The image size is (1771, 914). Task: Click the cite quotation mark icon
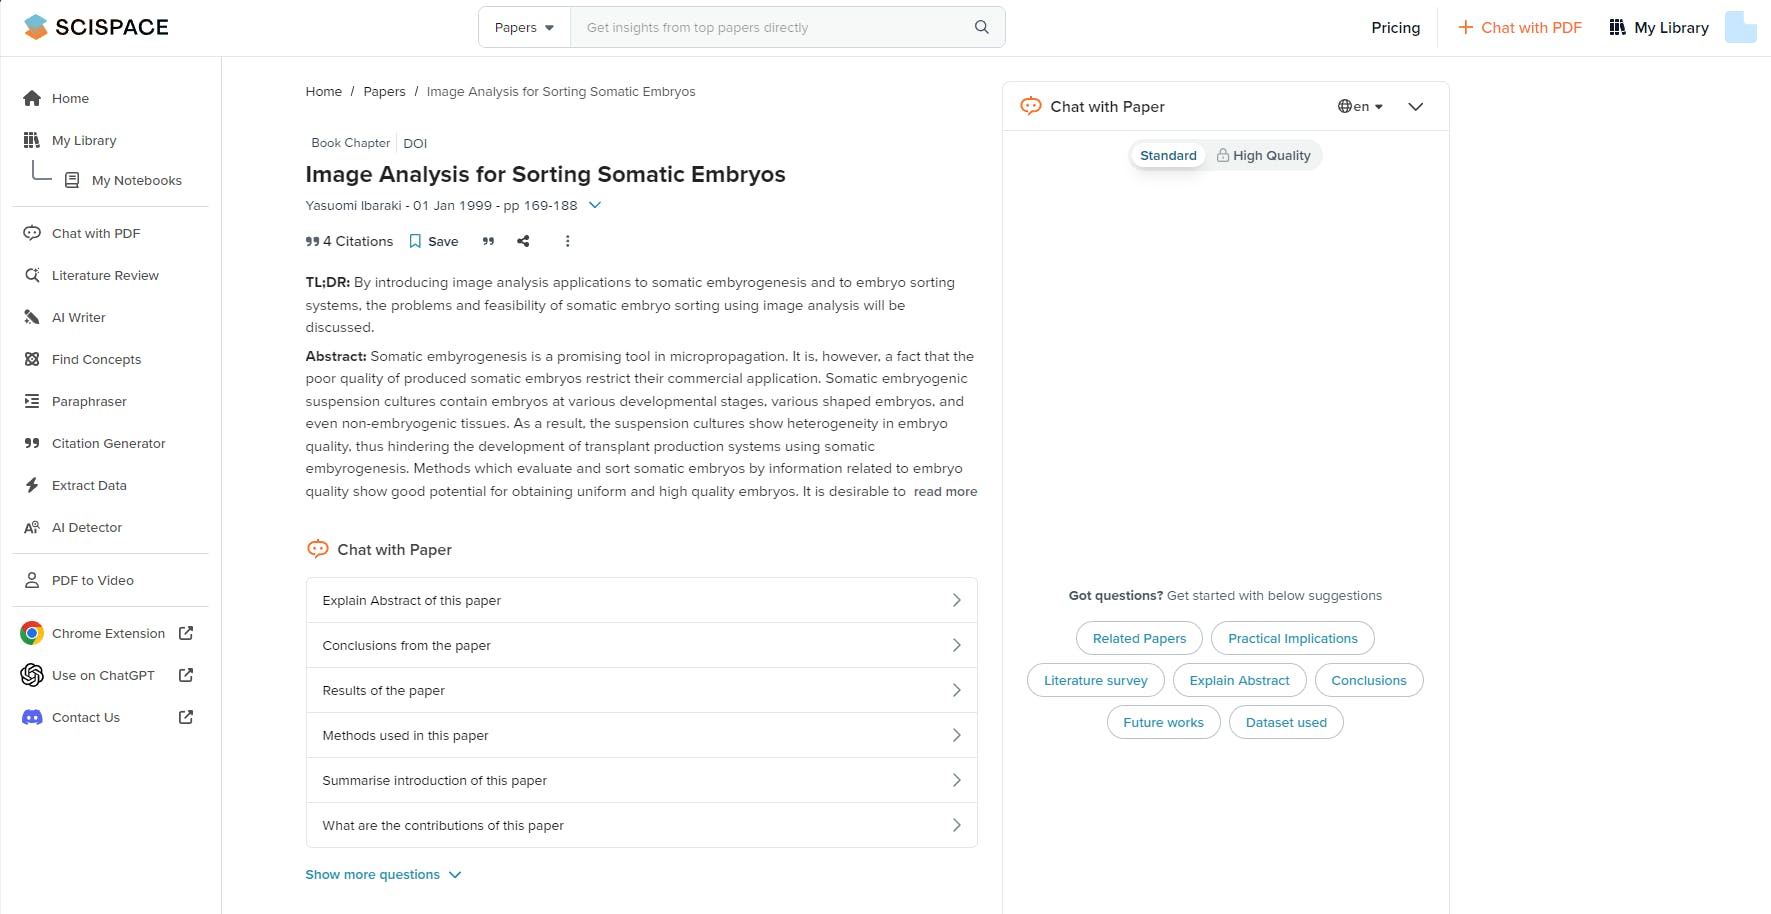click(x=488, y=241)
